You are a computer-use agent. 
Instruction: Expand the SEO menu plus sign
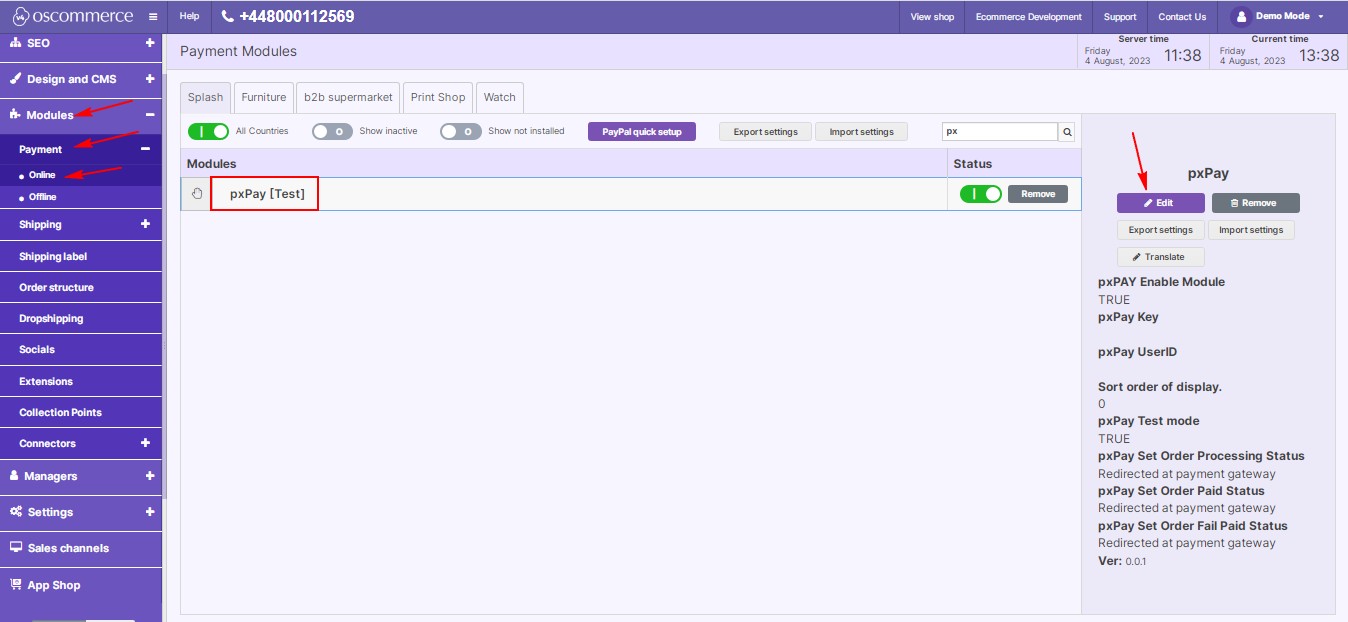tap(149, 43)
